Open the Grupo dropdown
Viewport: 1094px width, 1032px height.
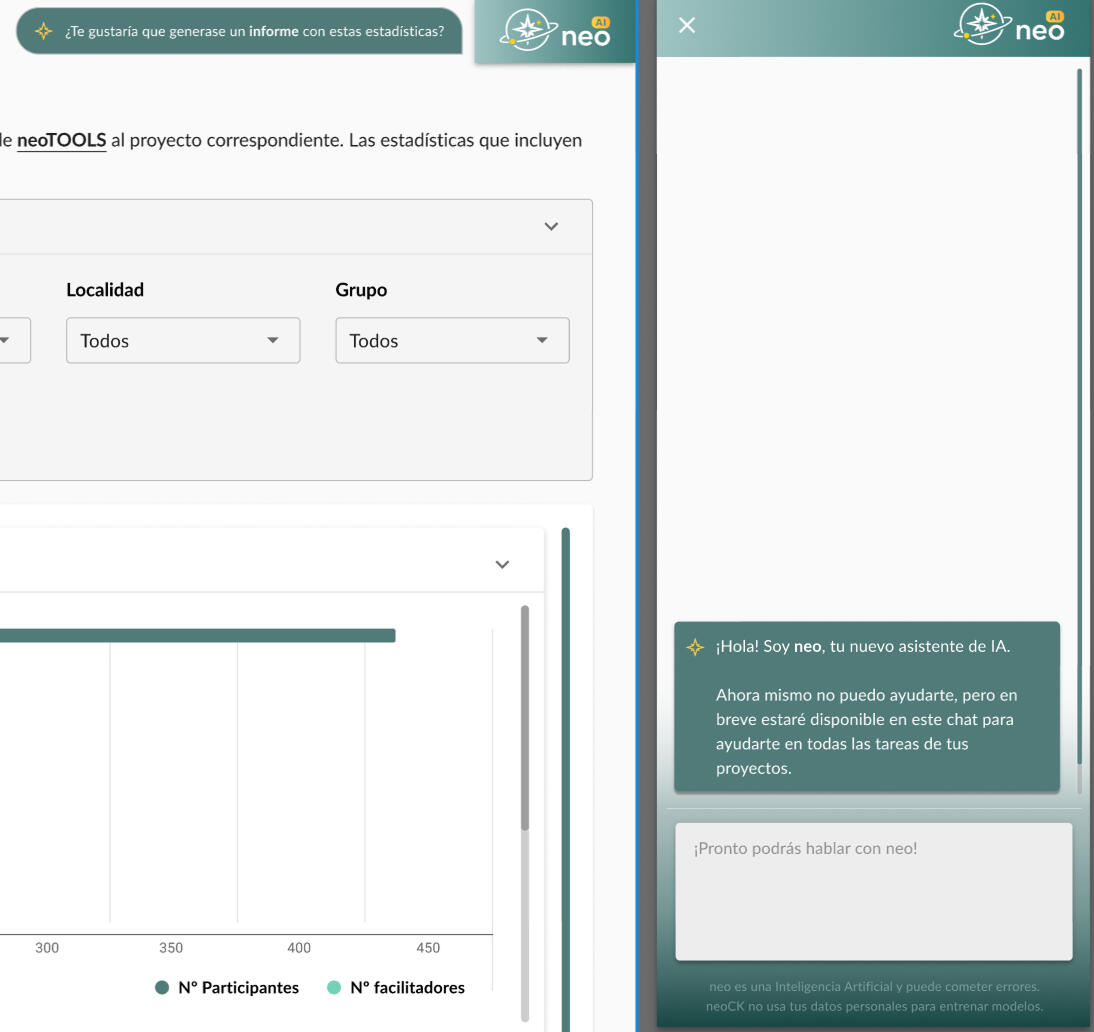pos(452,341)
